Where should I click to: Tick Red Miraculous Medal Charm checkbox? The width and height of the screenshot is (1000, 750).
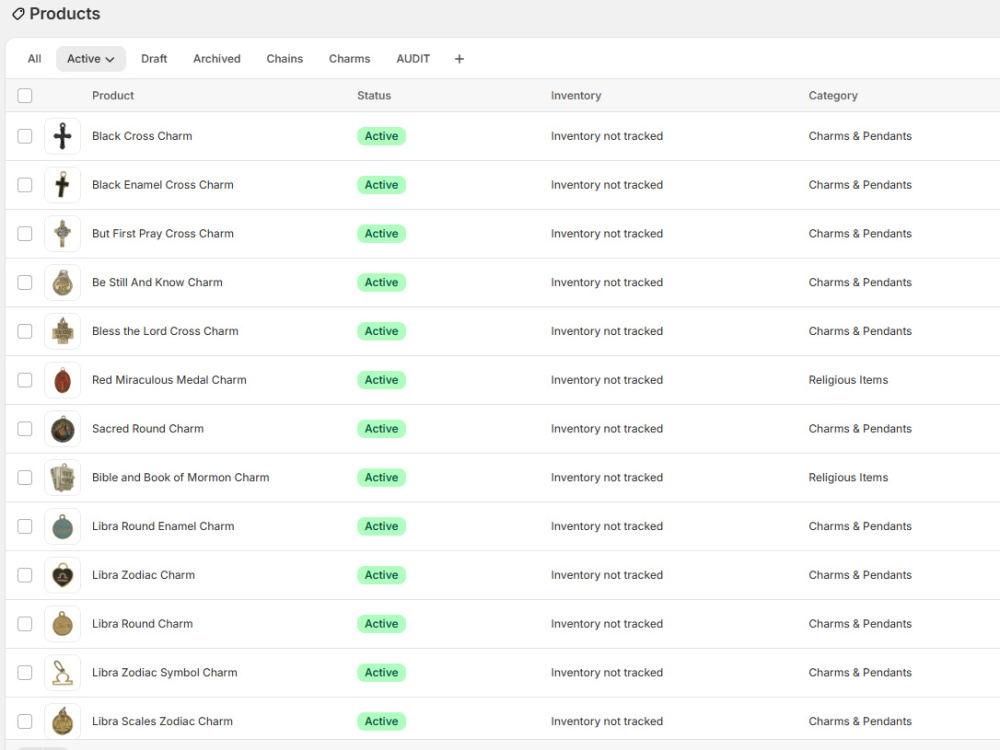click(25, 380)
